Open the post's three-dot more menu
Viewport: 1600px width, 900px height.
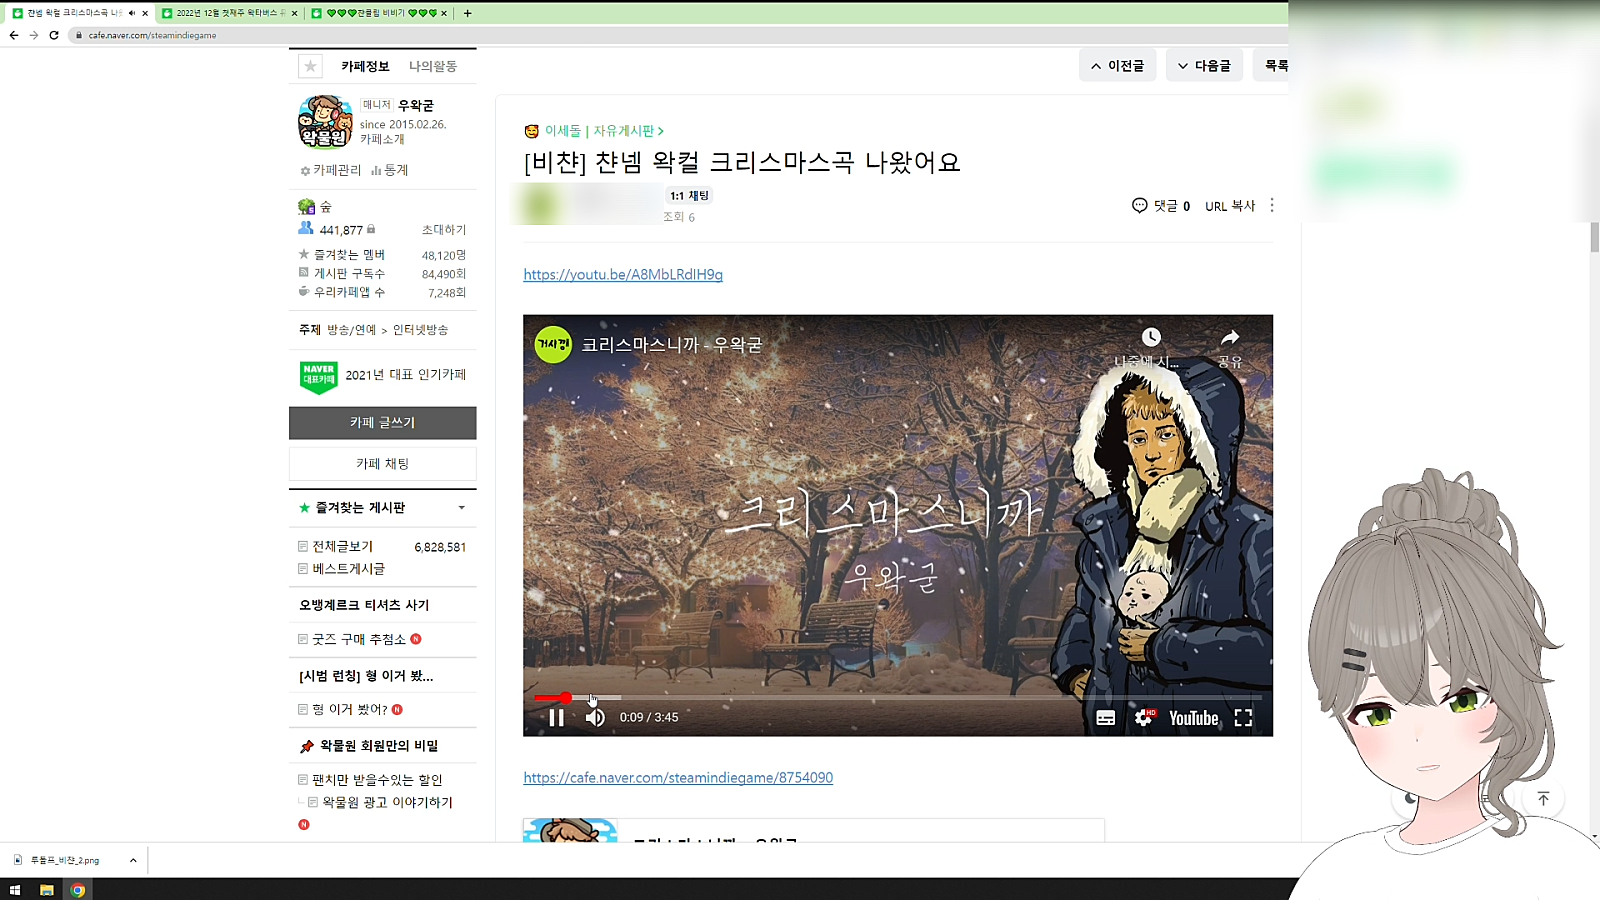[x=1272, y=205]
